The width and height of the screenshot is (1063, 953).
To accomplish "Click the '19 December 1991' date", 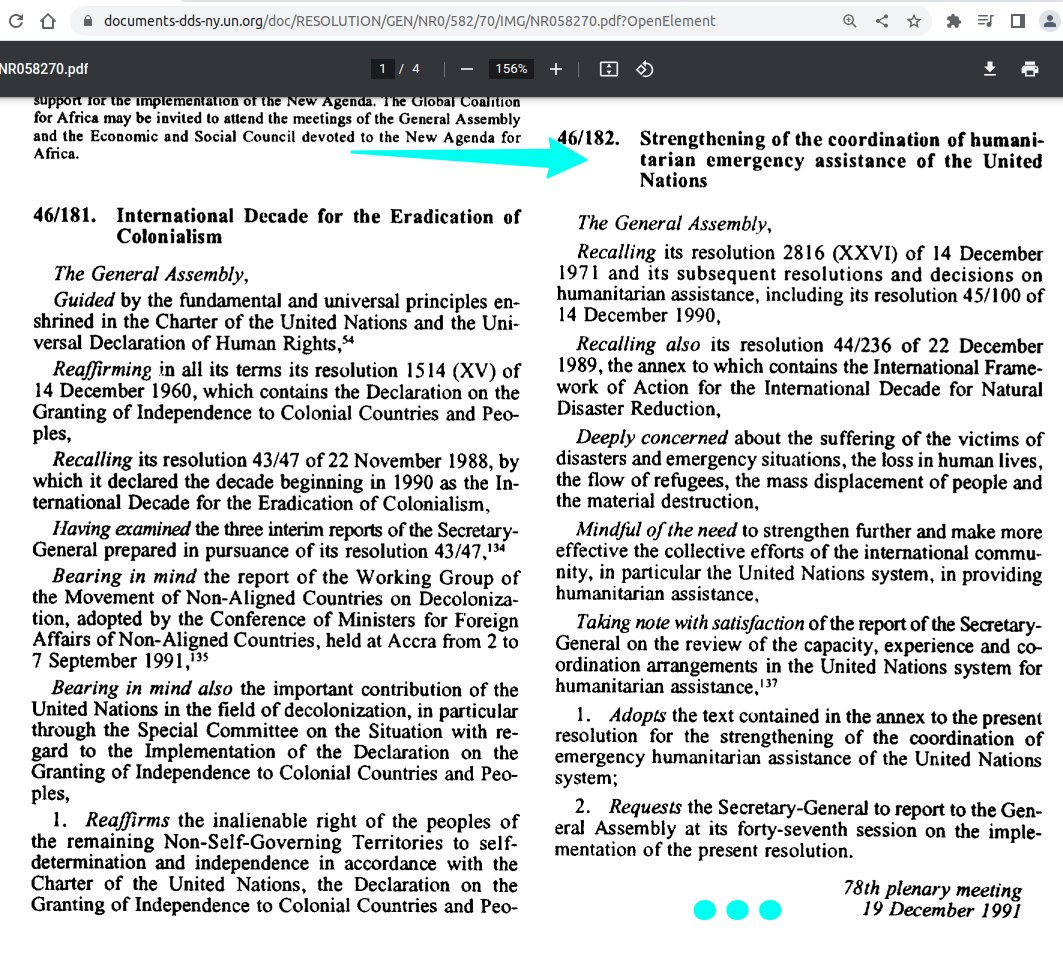I will pos(942,910).
